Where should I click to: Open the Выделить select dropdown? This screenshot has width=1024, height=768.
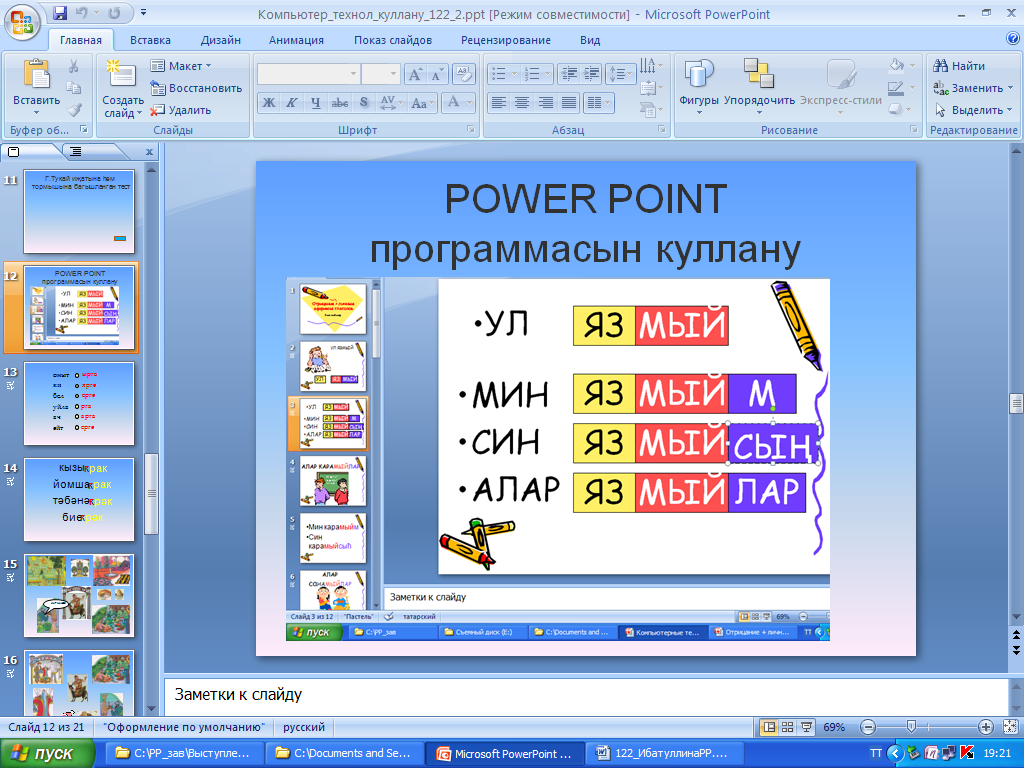(x=972, y=110)
